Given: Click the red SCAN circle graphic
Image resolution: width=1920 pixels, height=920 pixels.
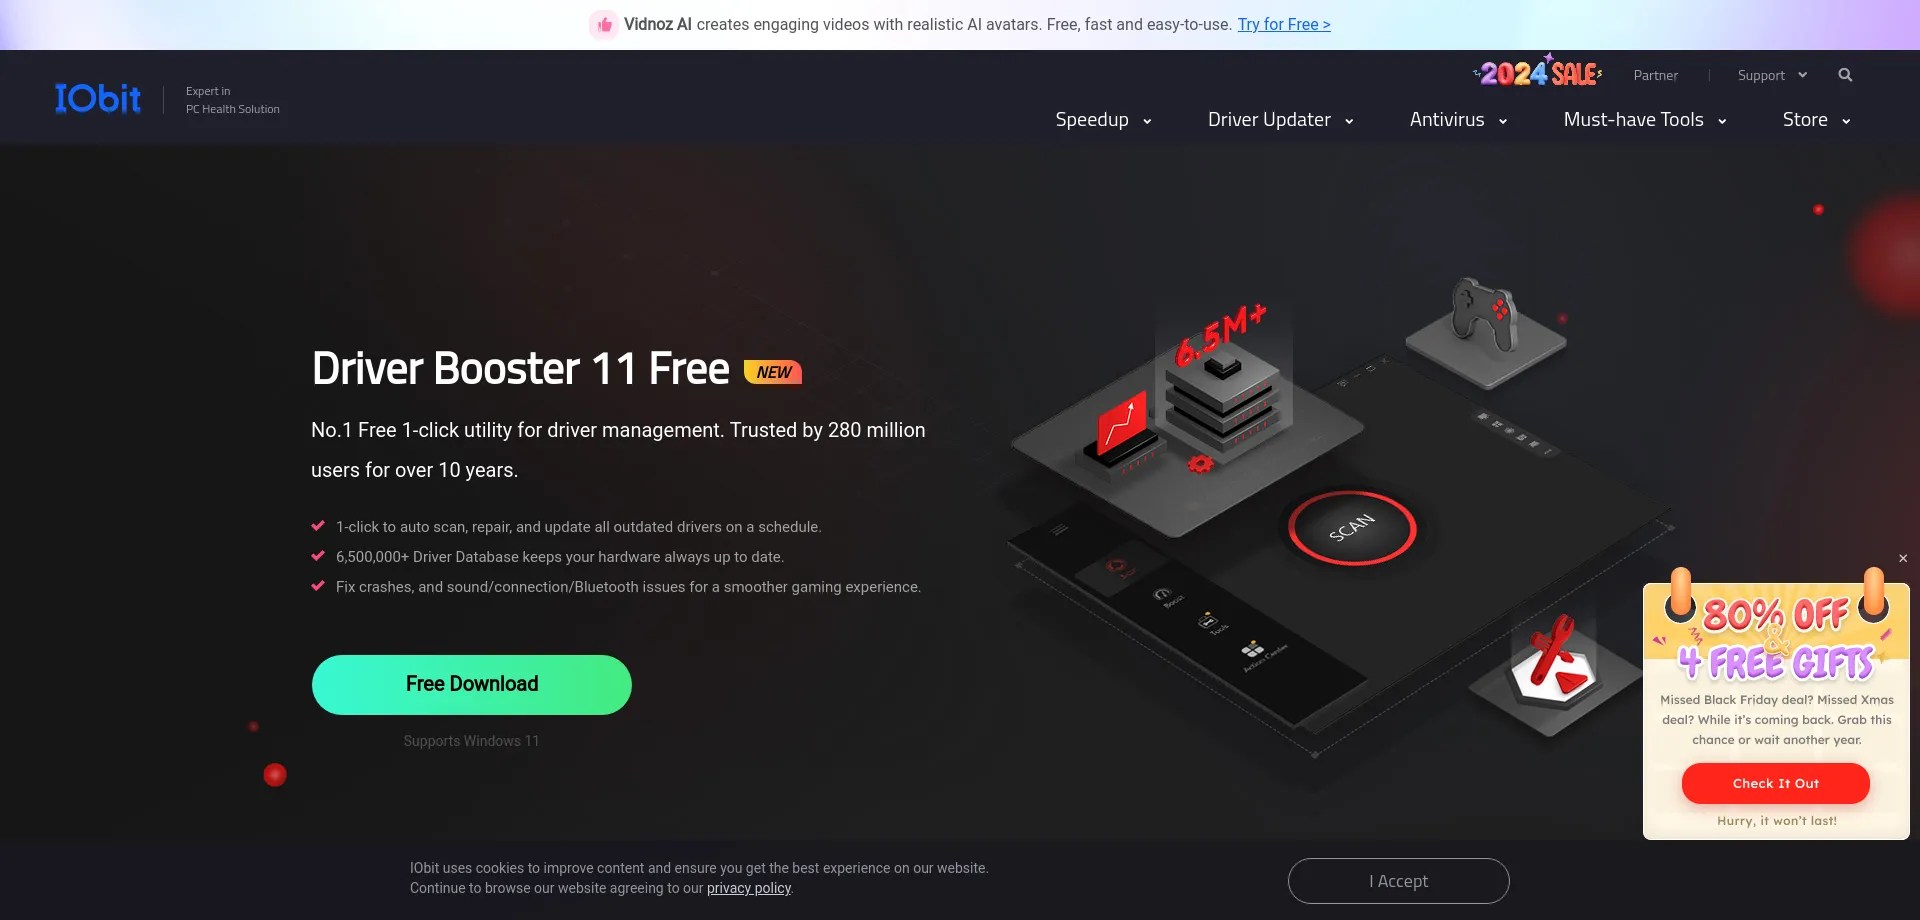Looking at the screenshot, I should 1352,528.
